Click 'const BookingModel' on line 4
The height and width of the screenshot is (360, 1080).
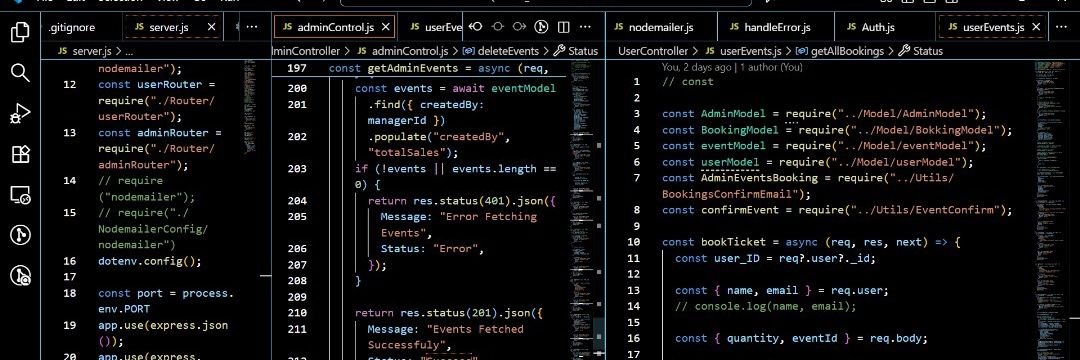(x=720, y=130)
